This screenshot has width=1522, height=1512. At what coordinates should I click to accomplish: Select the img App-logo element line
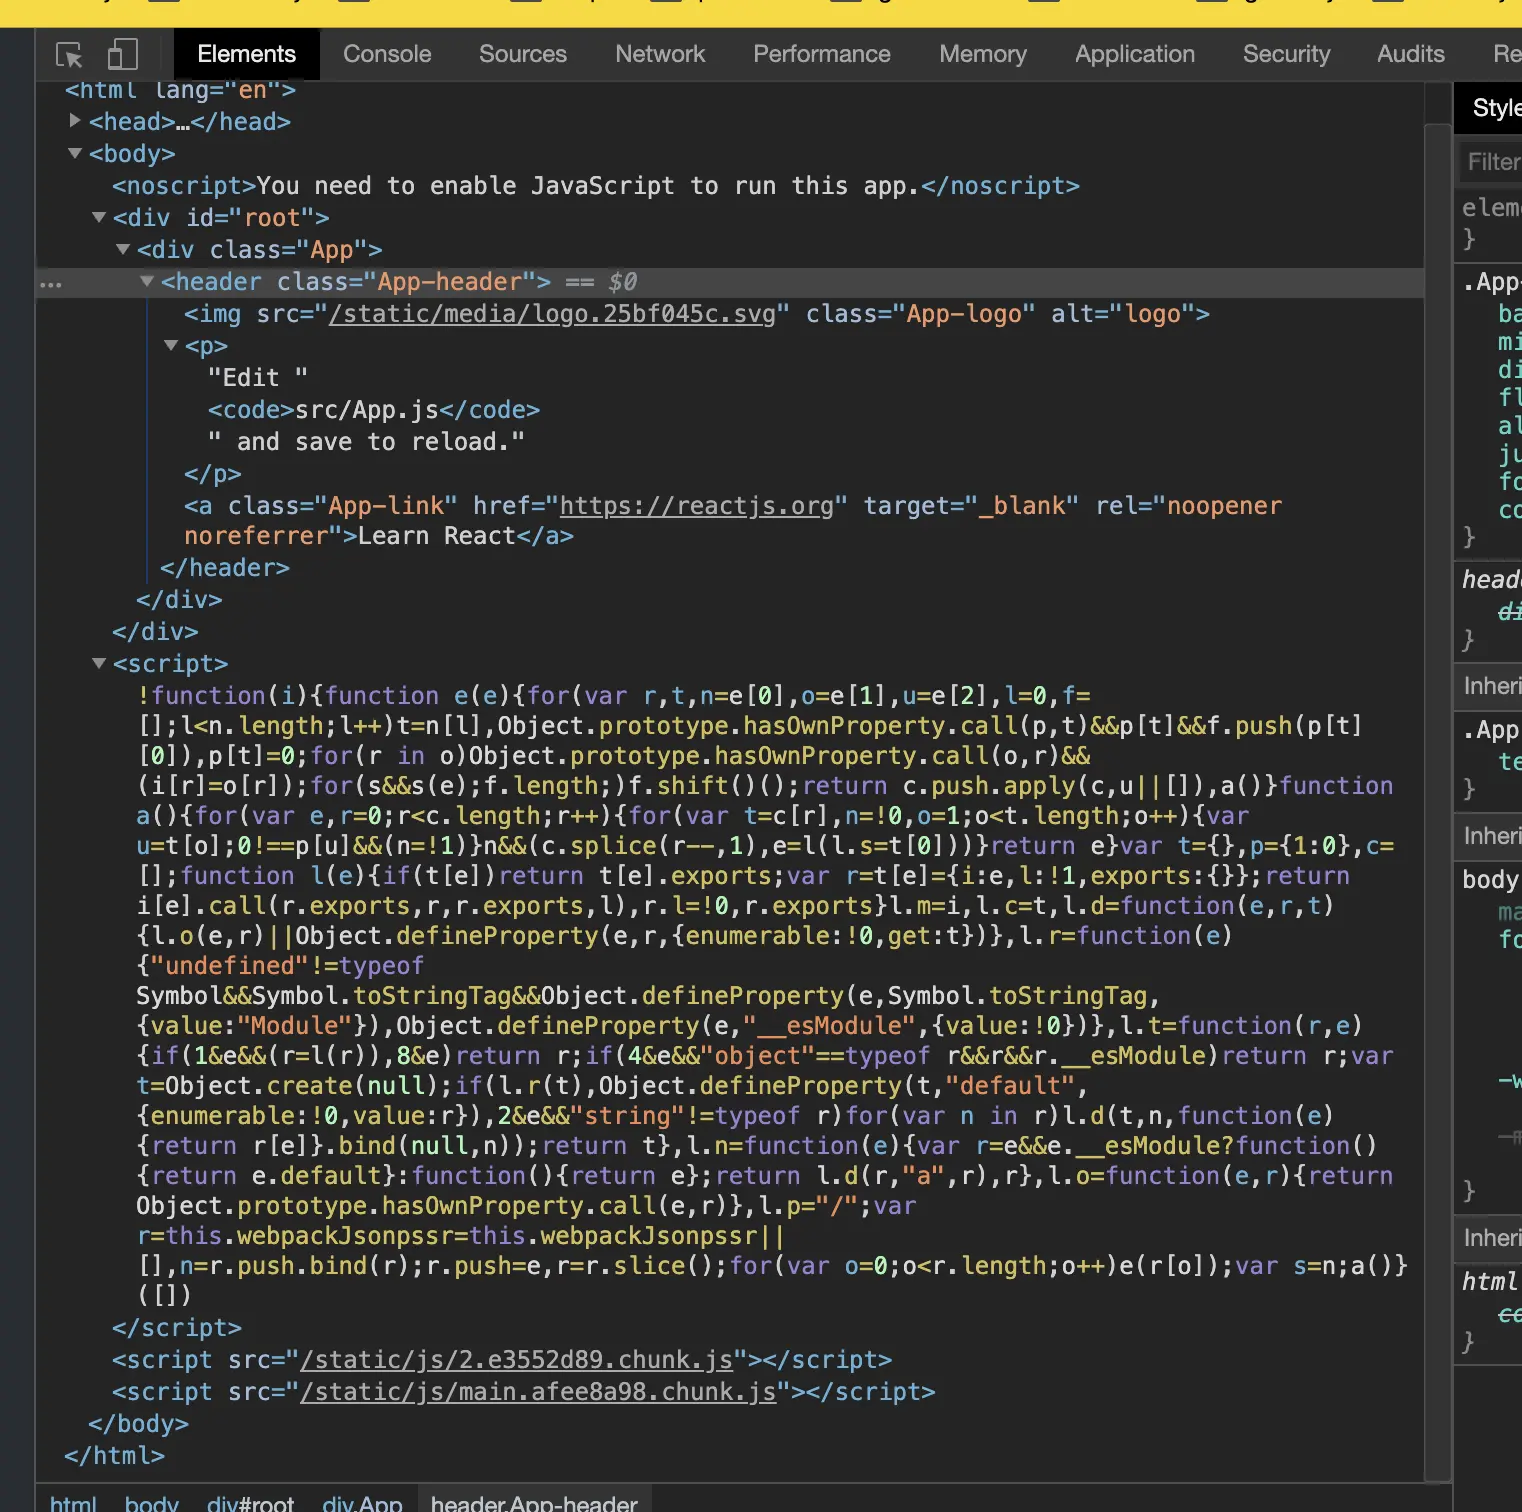coord(697,314)
